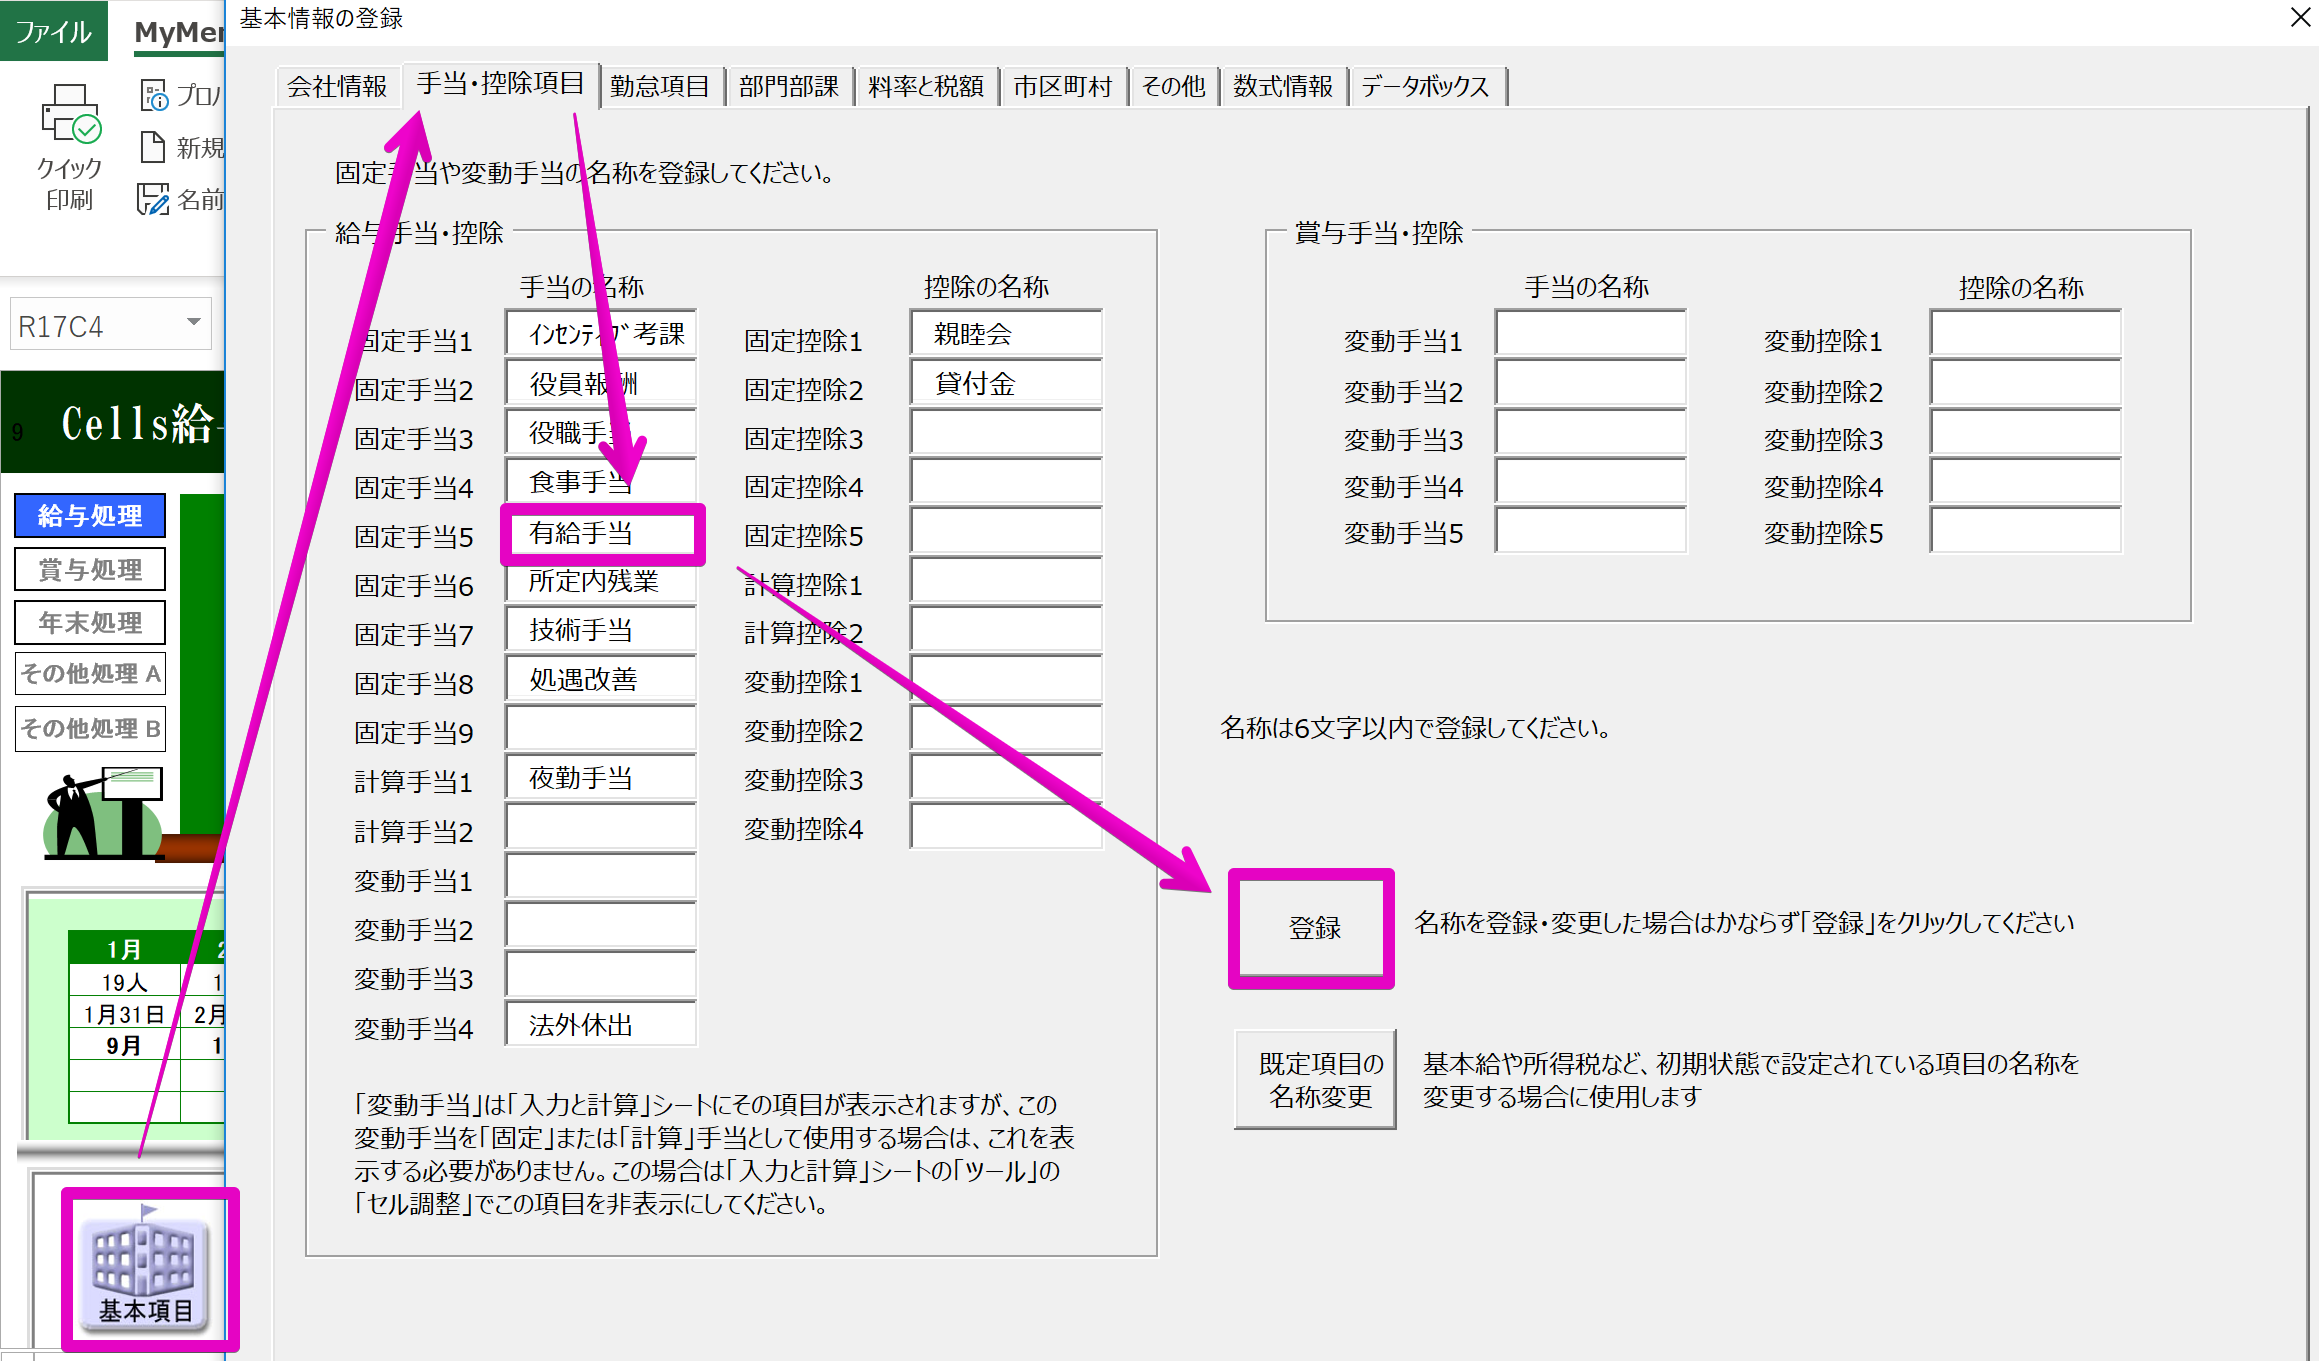The width and height of the screenshot is (2319, 1361).
Task: Click the 有給手当 field for 固定手当5
Action: pyautogui.click(x=601, y=534)
